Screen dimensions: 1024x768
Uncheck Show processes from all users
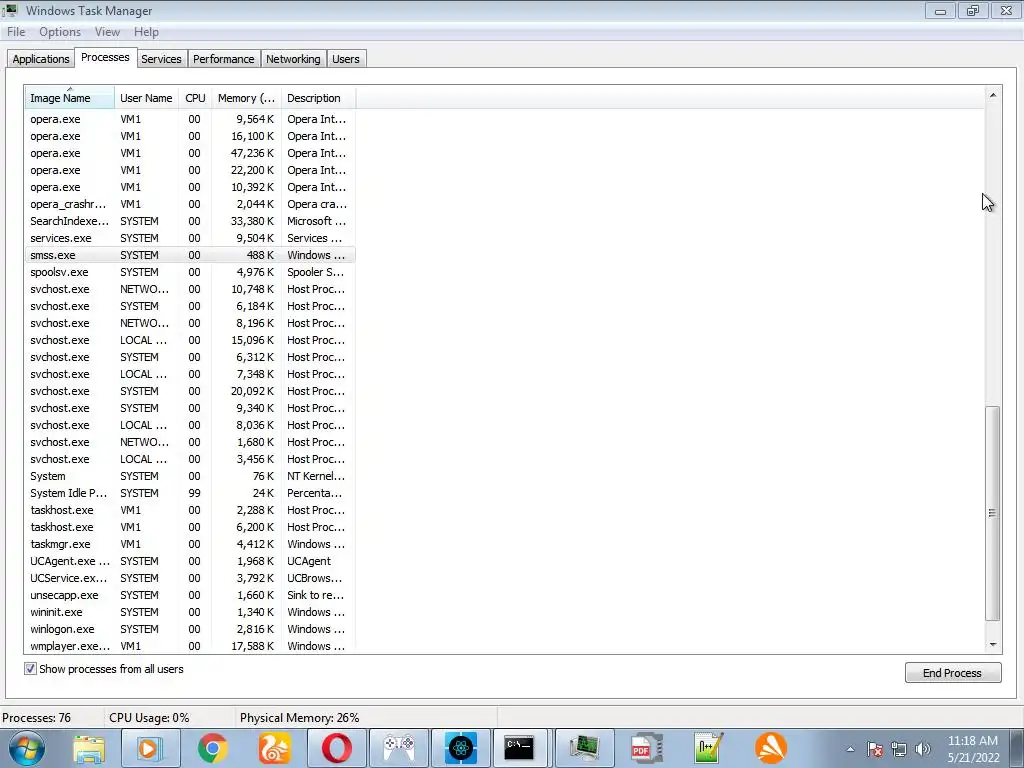click(30, 669)
